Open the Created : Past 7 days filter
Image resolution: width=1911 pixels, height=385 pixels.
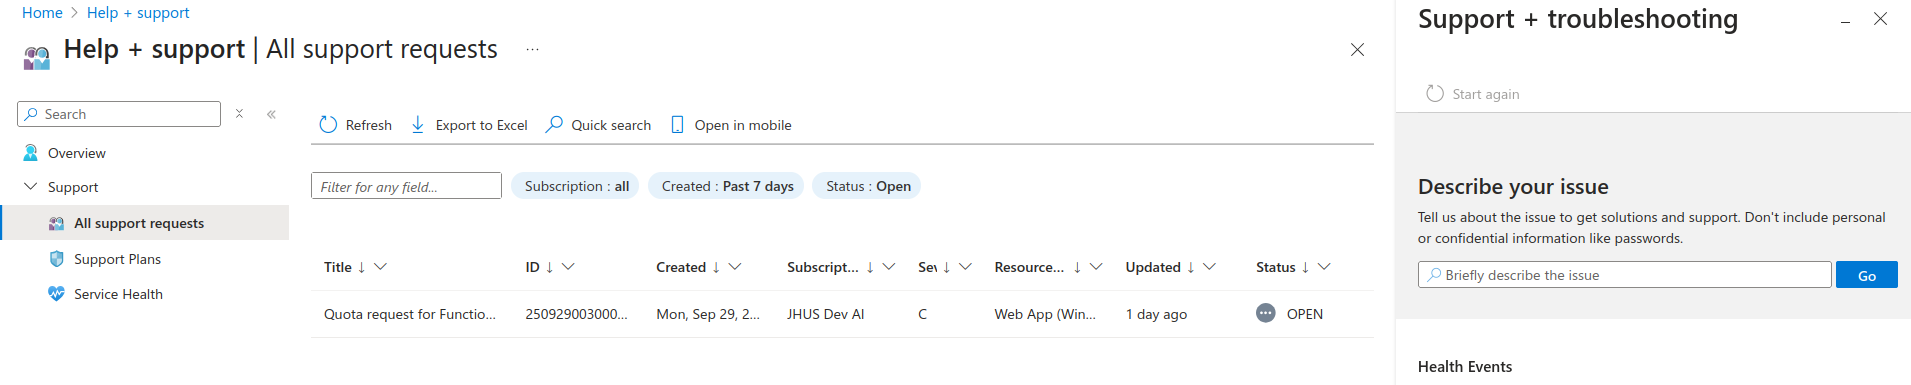click(727, 186)
